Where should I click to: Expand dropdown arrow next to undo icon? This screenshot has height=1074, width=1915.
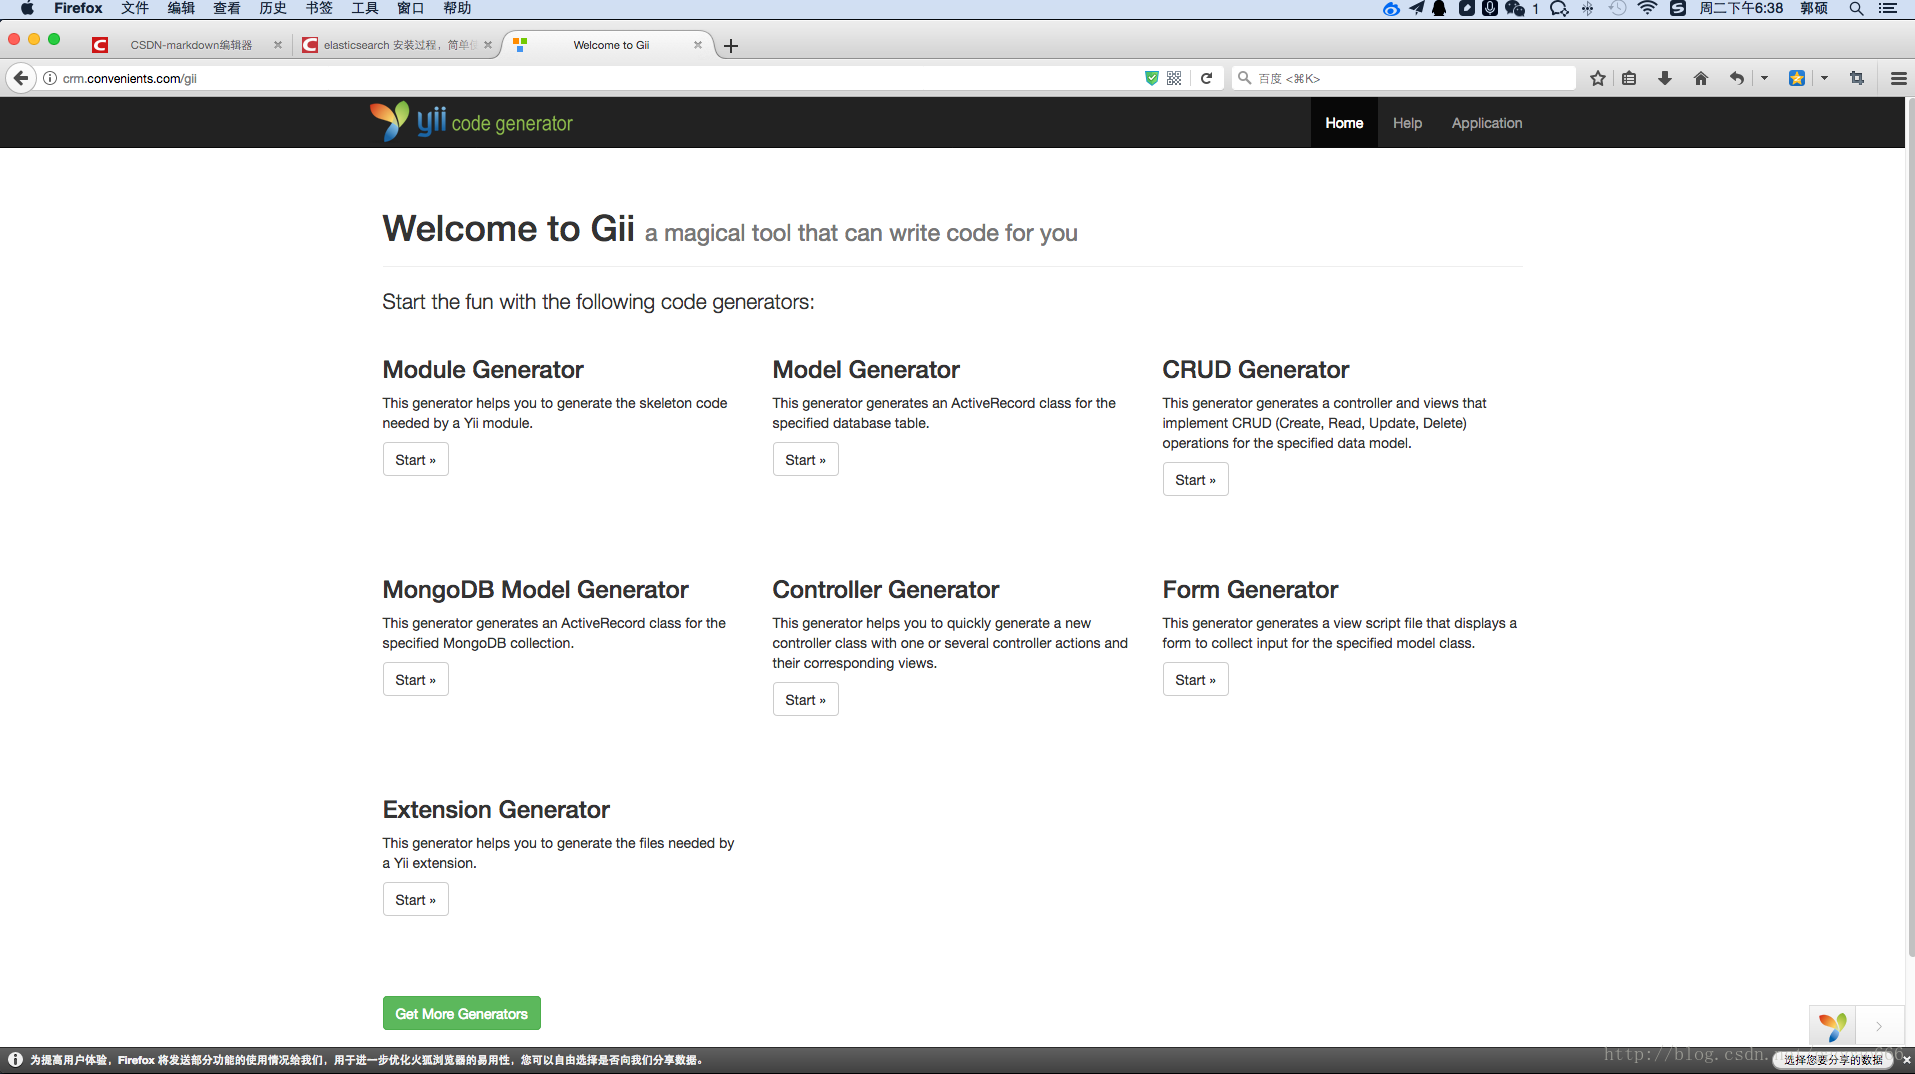[1764, 78]
